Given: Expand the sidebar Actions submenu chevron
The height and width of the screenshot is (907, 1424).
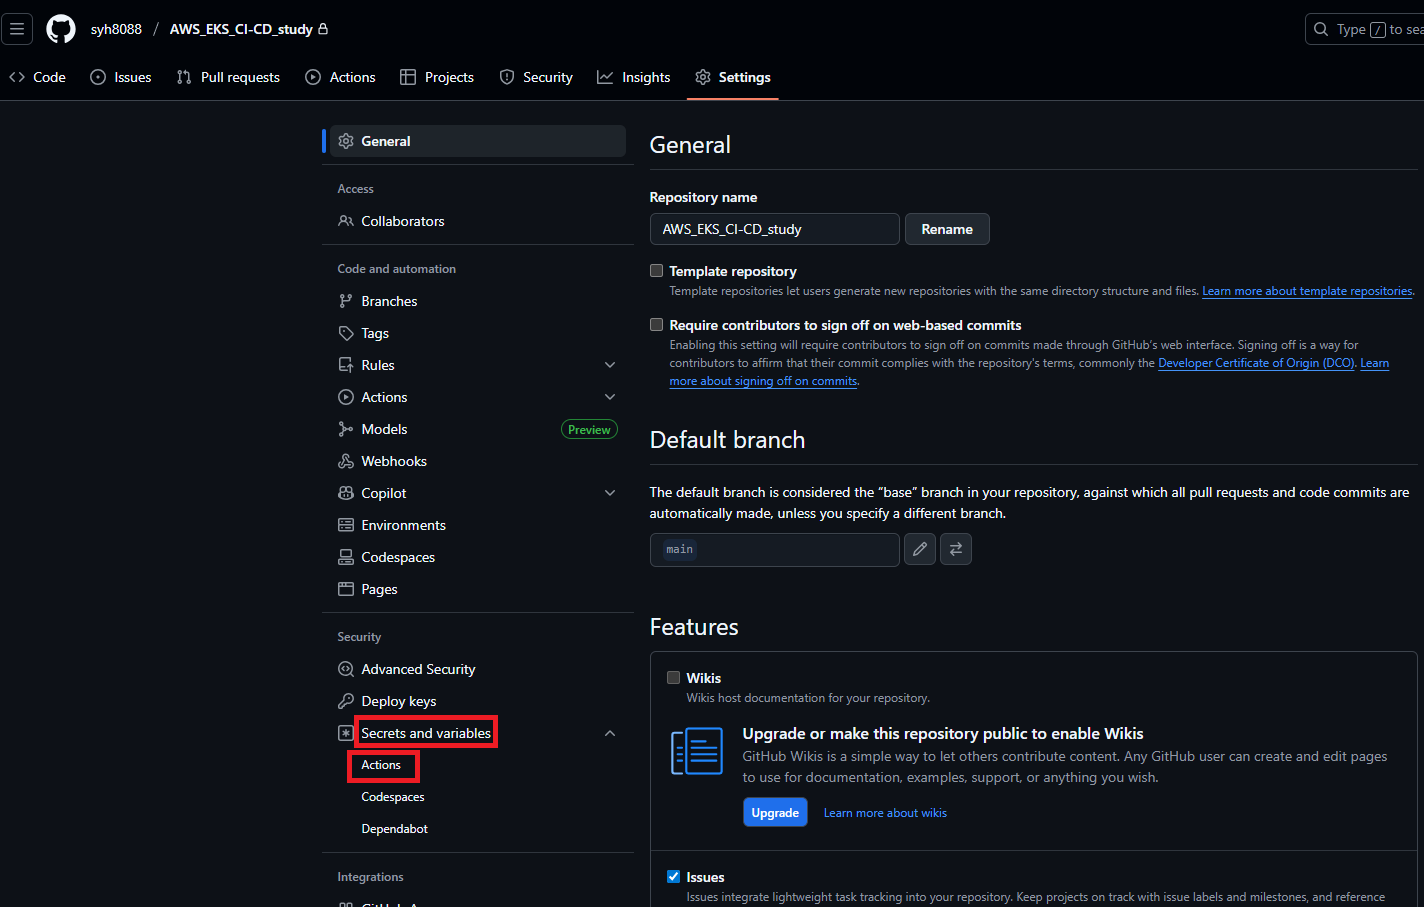Looking at the screenshot, I should [x=610, y=397].
